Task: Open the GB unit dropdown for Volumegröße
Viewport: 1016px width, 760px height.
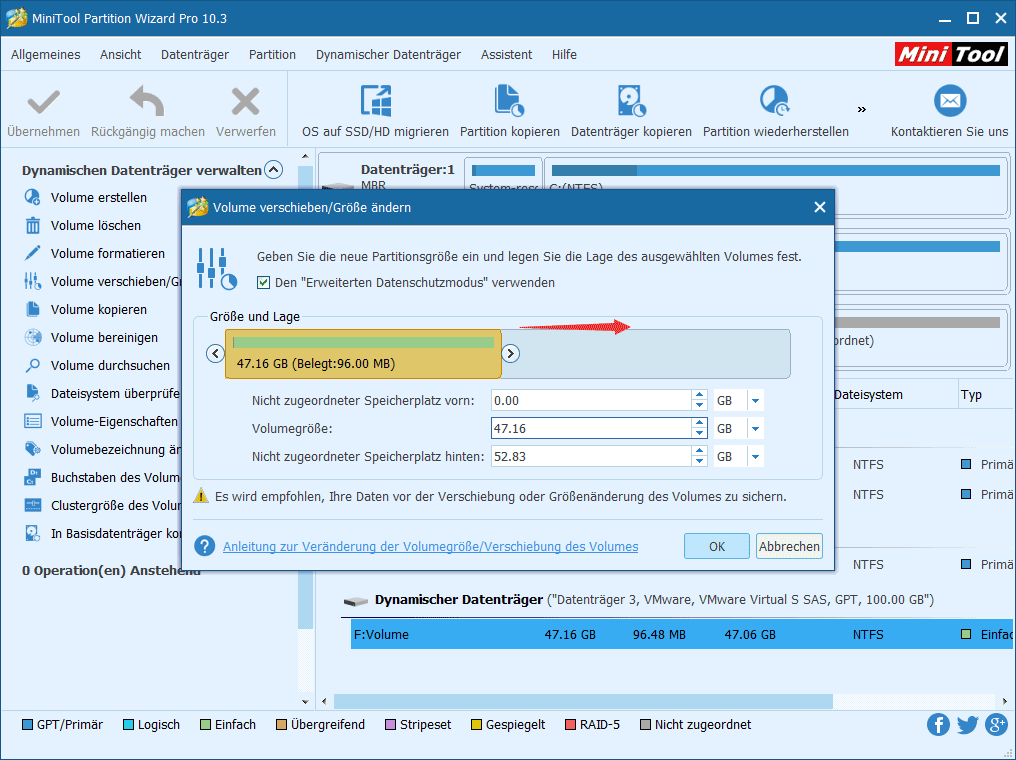Action: pos(756,428)
